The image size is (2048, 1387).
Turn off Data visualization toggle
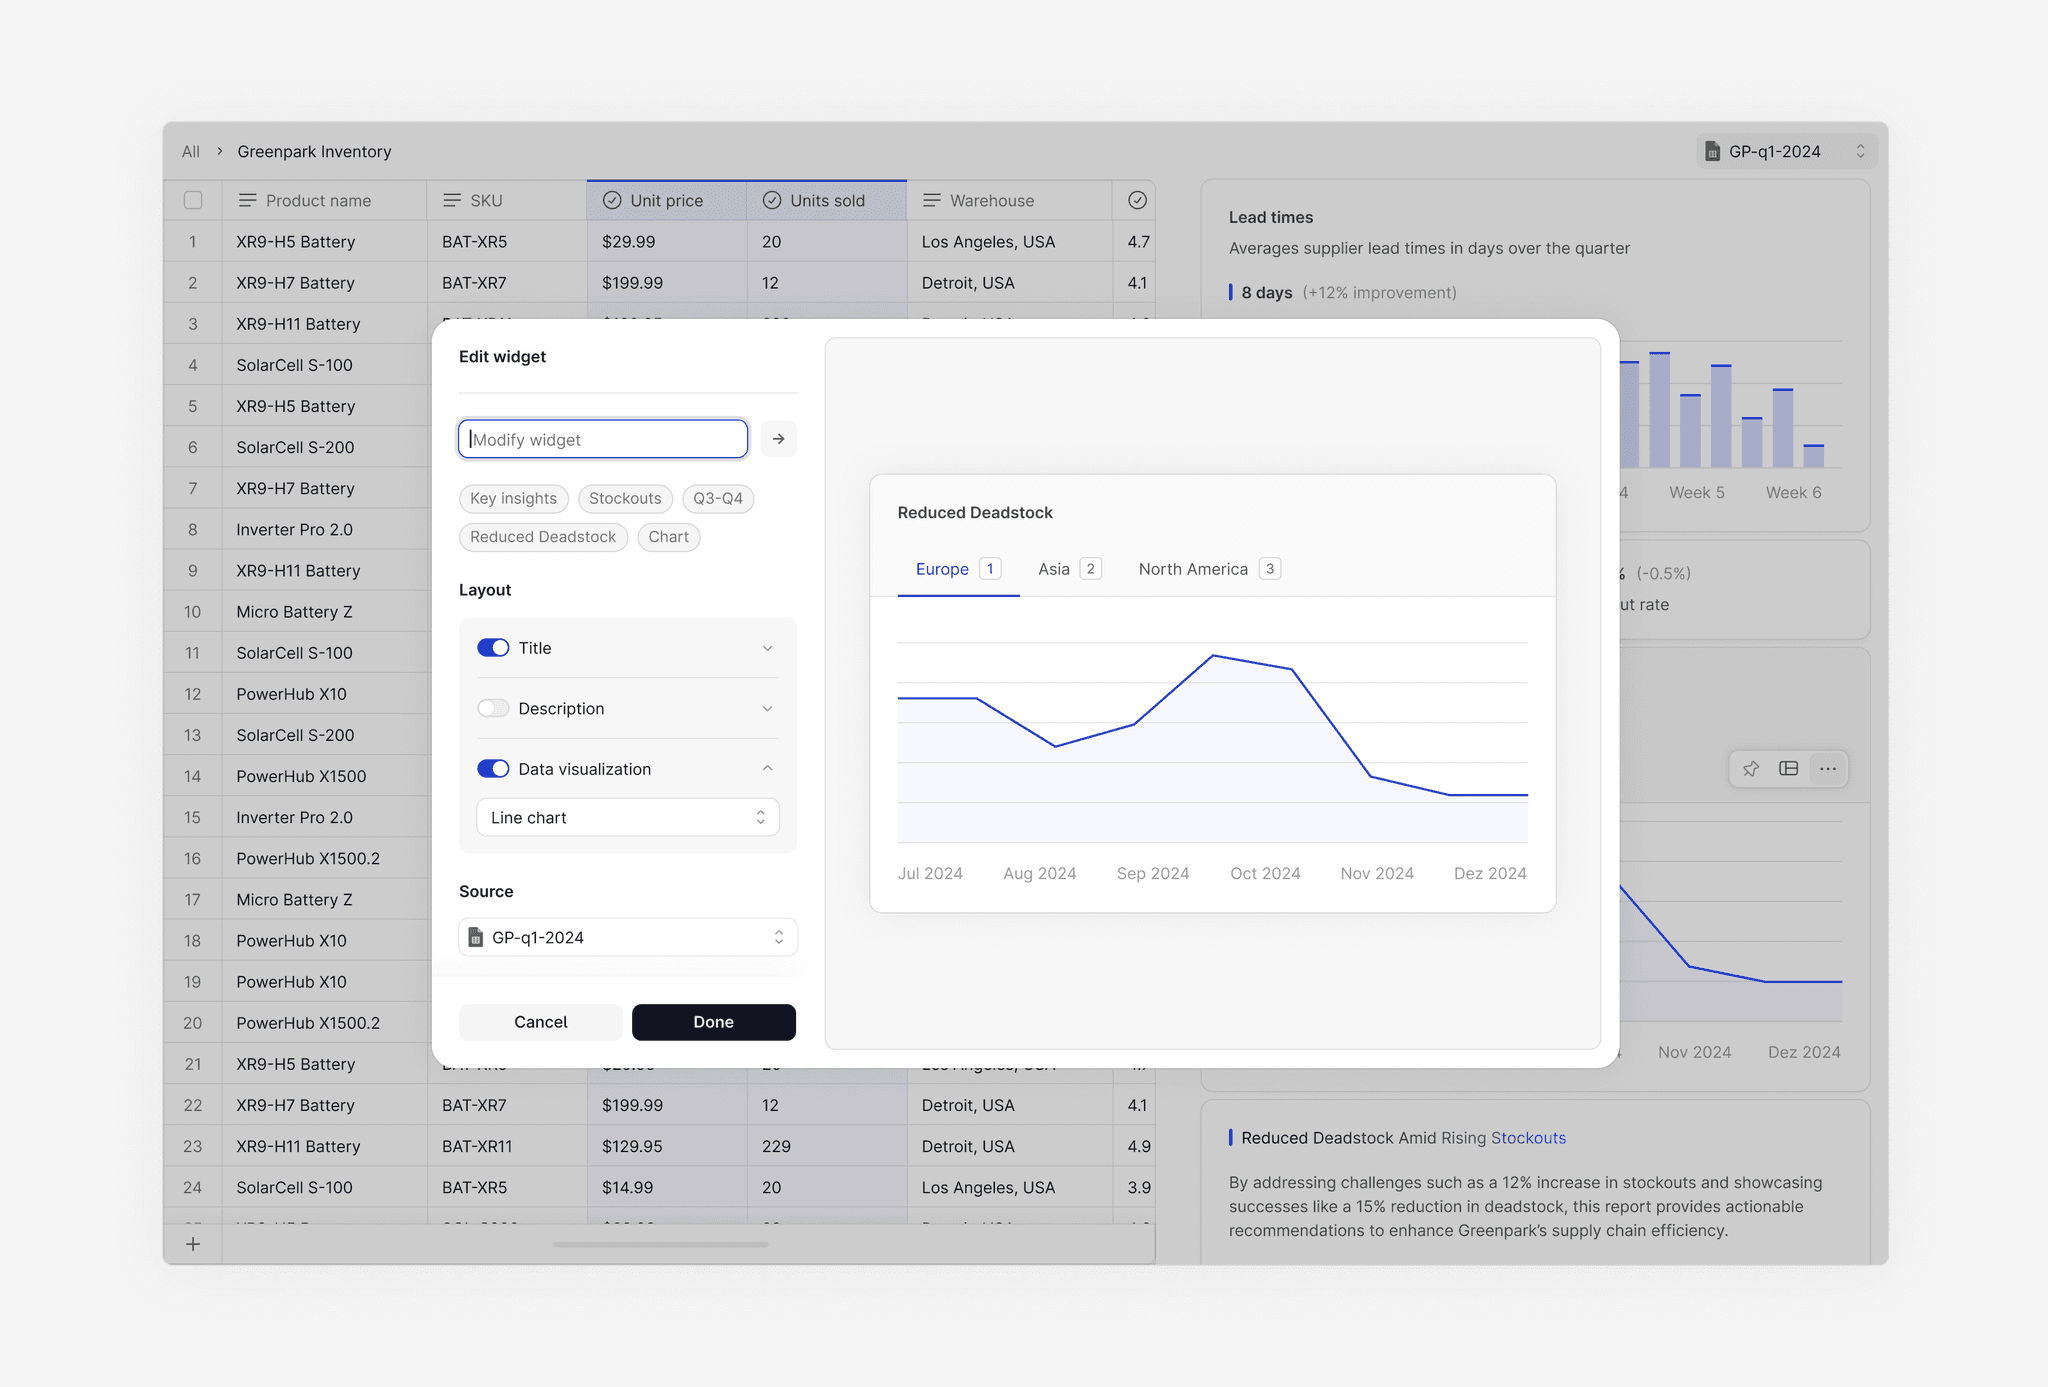(x=493, y=769)
